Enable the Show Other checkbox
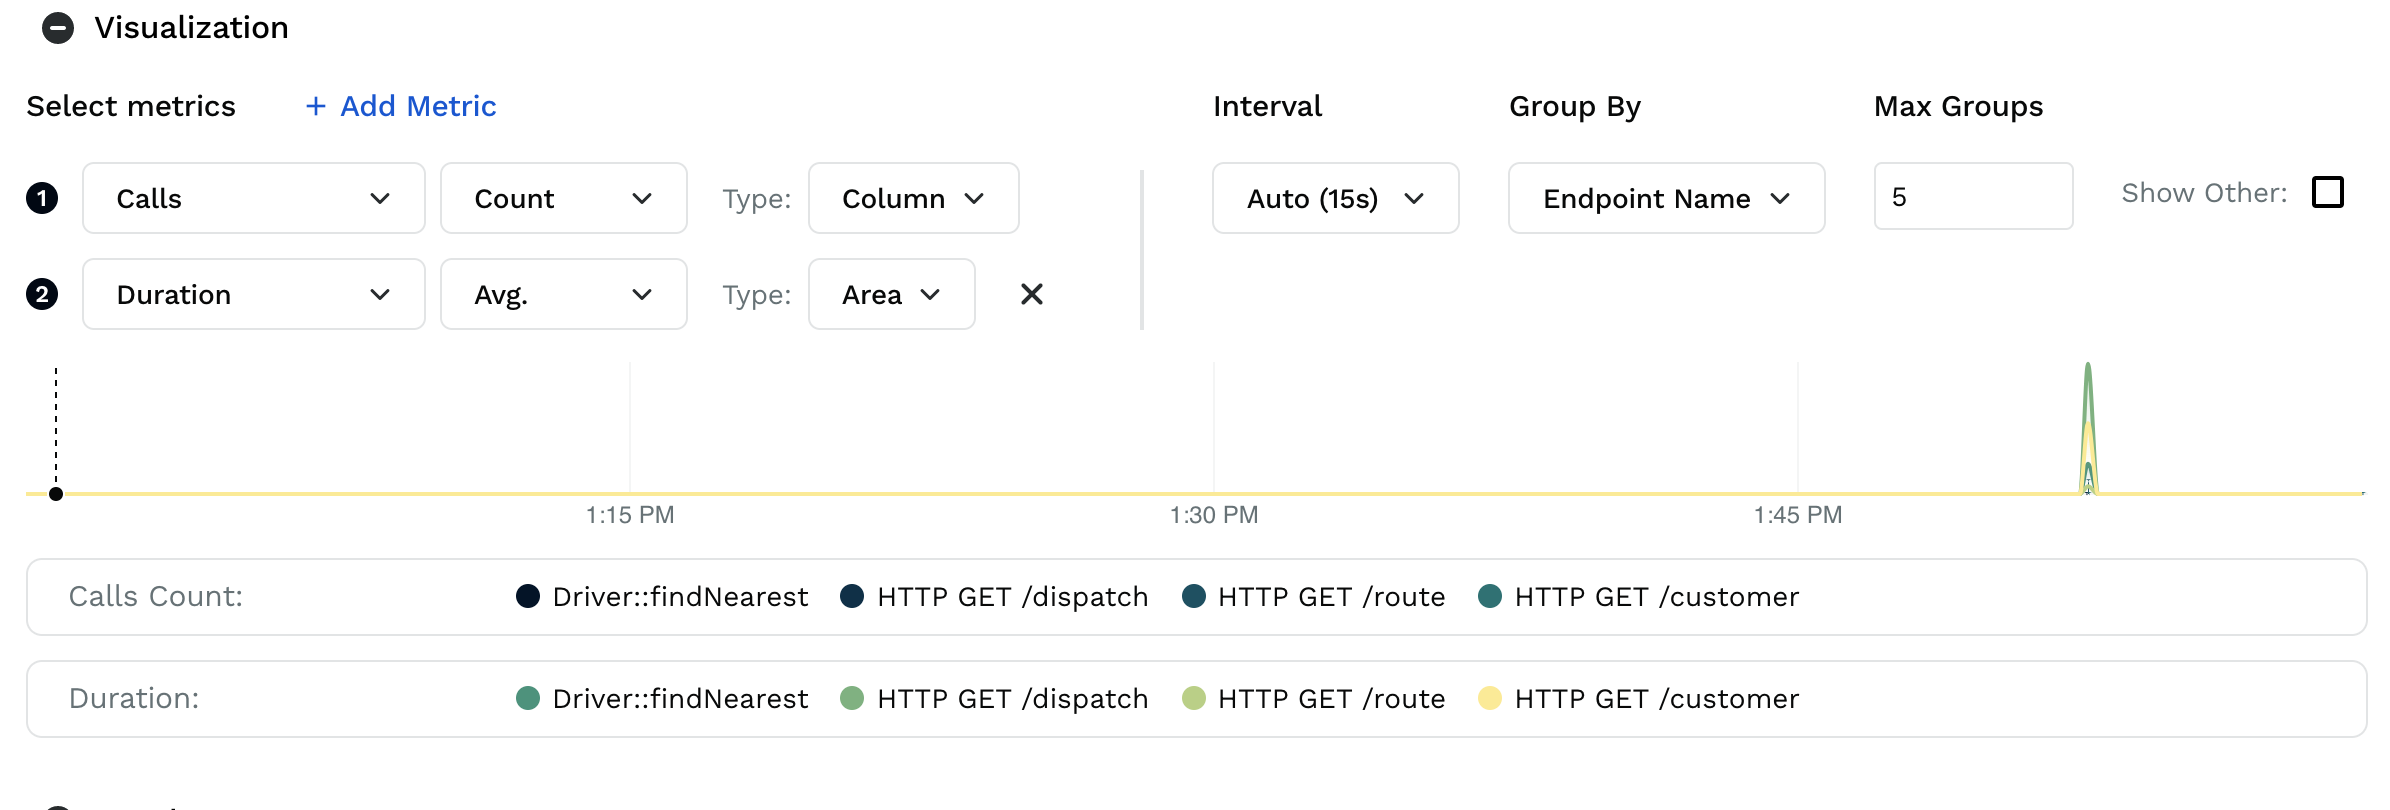Image resolution: width=2390 pixels, height=810 pixels. (2328, 192)
